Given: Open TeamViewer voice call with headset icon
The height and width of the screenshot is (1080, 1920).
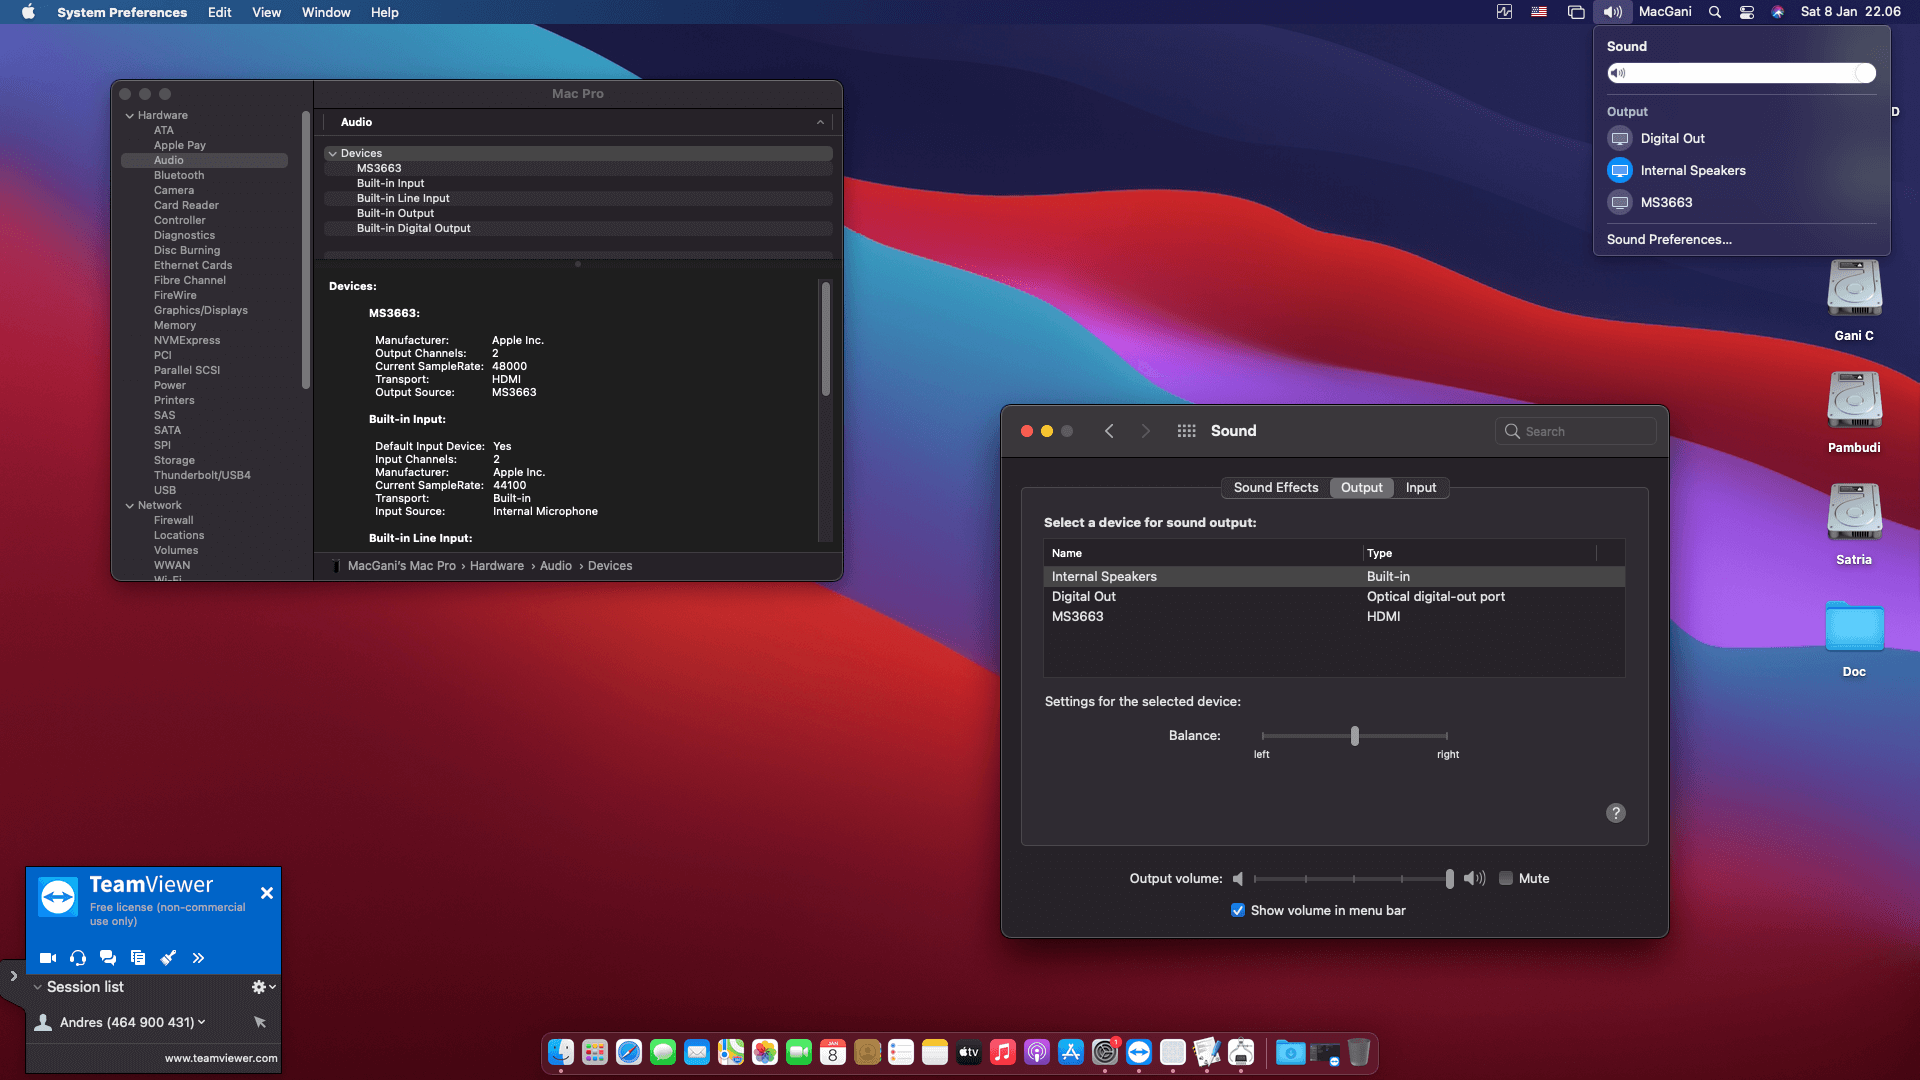Looking at the screenshot, I should (77, 958).
